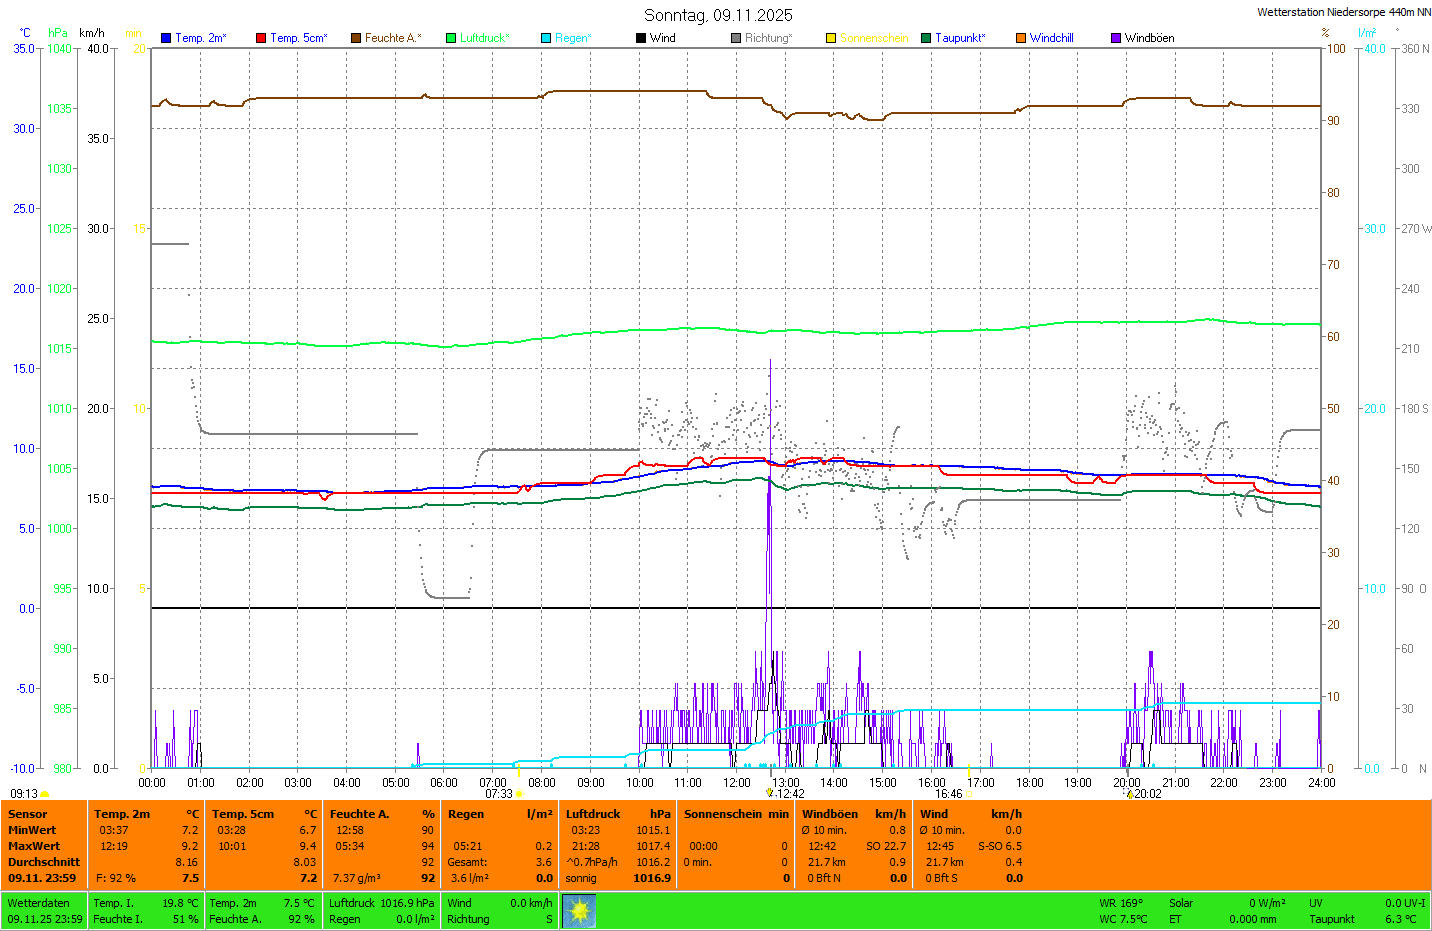1432x931 pixels.
Task: Click the Wetterstation Niedersorpe 440m NN text
Action: [1343, 12]
